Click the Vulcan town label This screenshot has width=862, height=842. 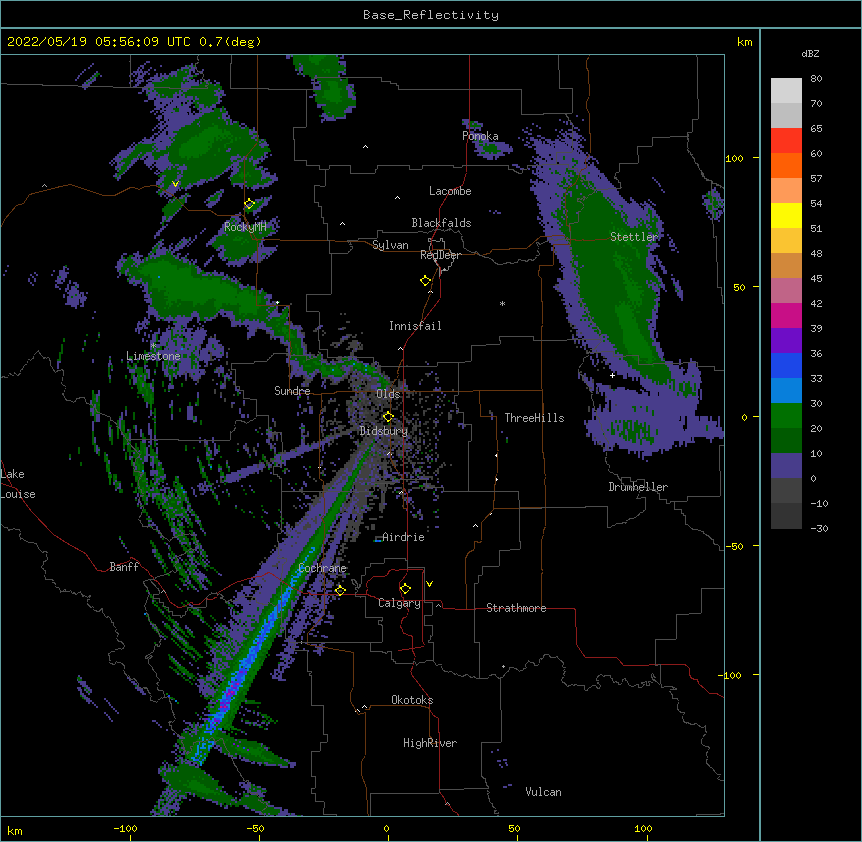click(543, 792)
